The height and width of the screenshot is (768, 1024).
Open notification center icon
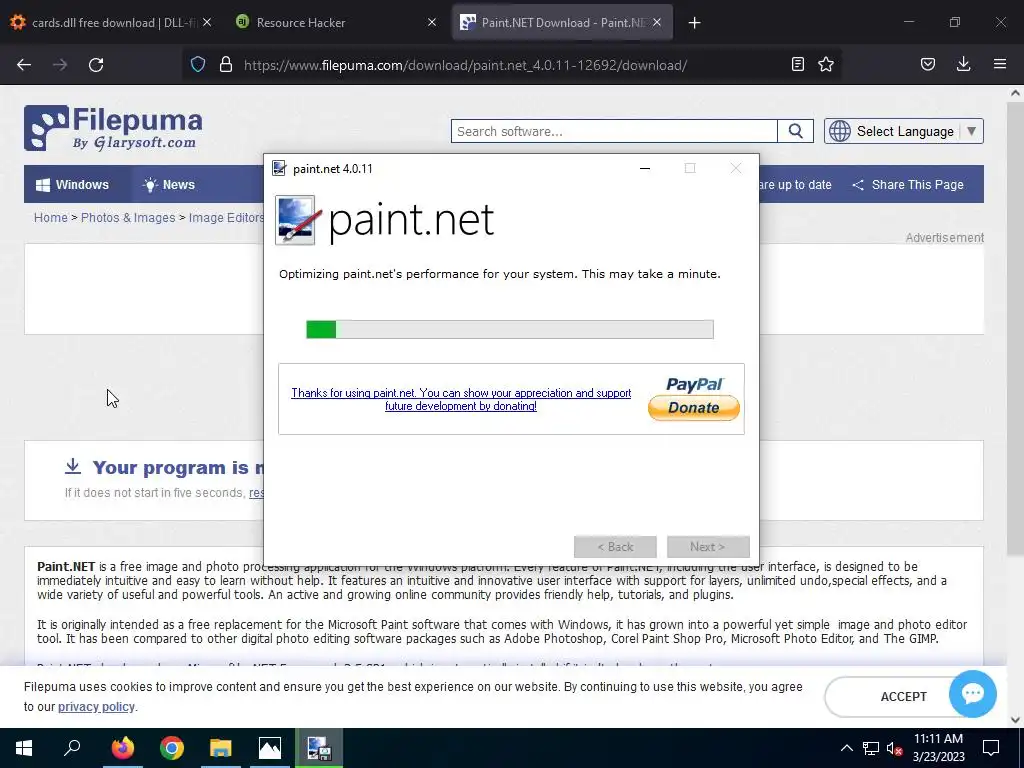point(991,748)
